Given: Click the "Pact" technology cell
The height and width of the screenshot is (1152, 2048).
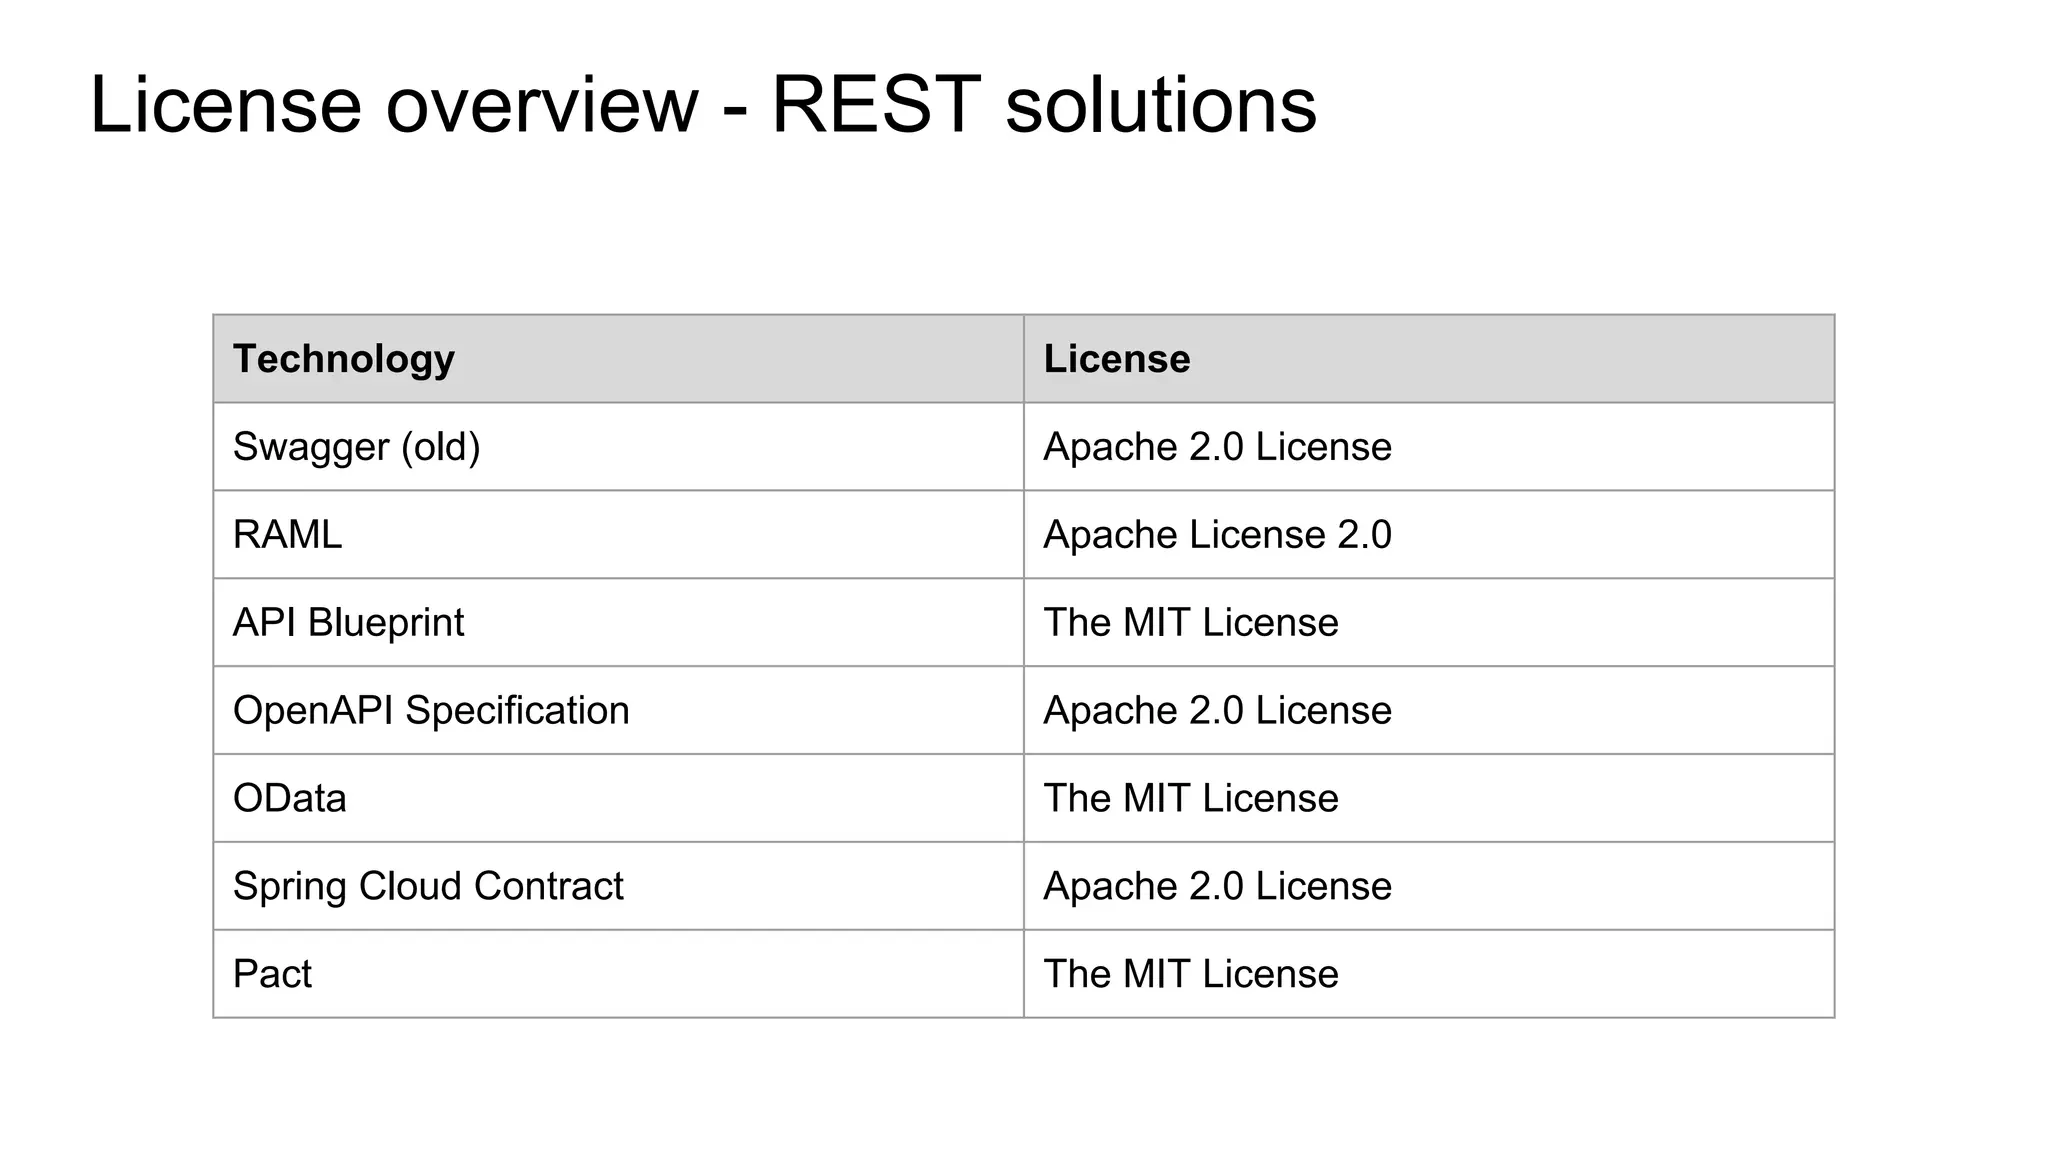Looking at the screenshot, I should click(x=272, y=974).
